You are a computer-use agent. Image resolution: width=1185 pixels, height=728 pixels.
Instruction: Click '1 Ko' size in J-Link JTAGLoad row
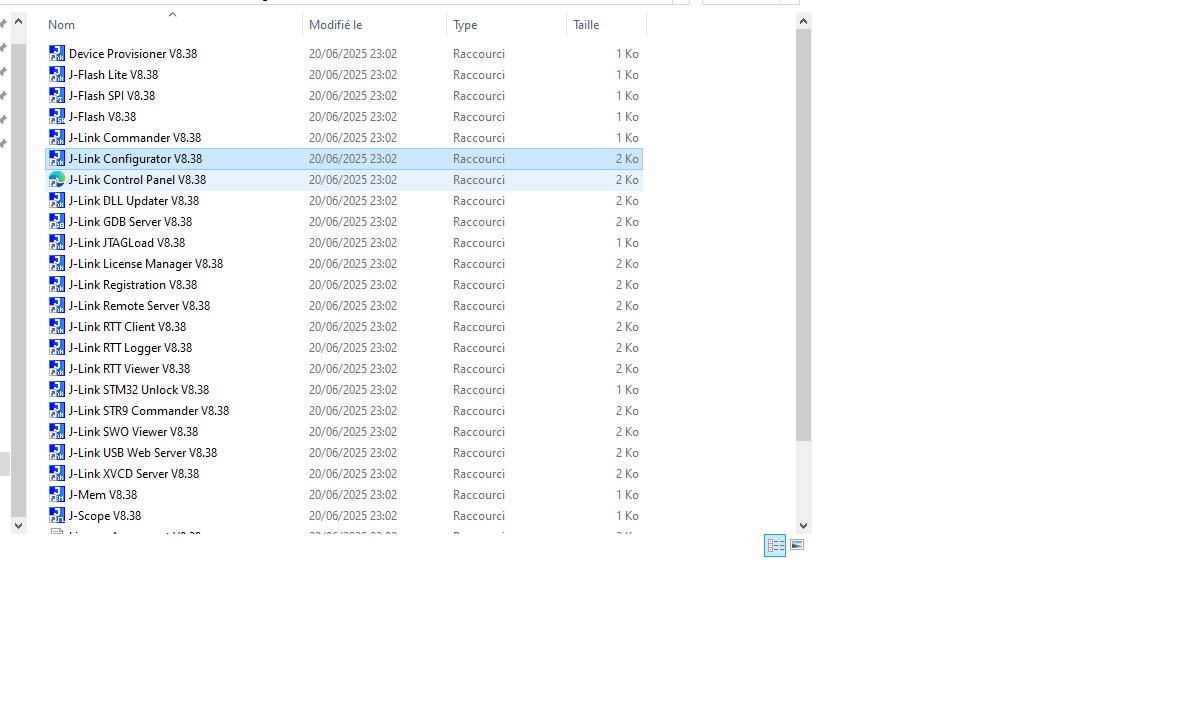coord(627,243)
